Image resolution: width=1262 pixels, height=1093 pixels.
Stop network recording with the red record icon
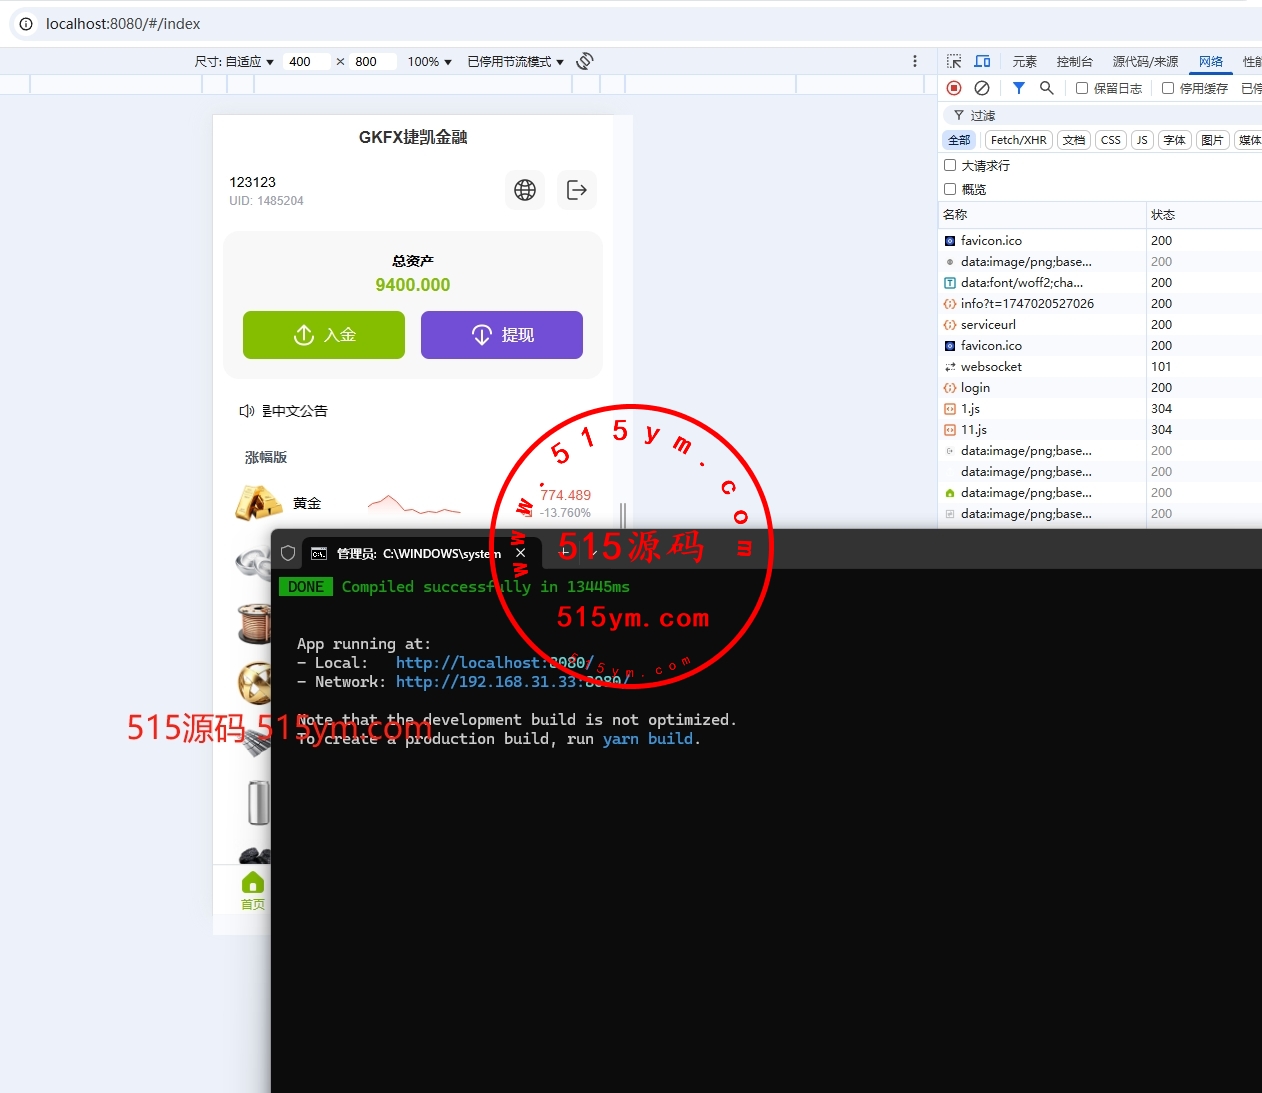(954, 88)
